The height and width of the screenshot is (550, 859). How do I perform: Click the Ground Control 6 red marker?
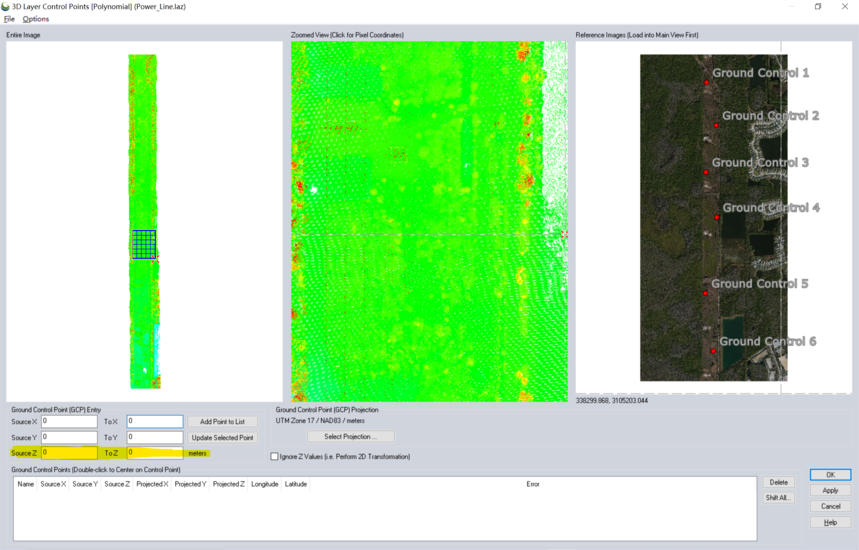click(x=713, y=351)
